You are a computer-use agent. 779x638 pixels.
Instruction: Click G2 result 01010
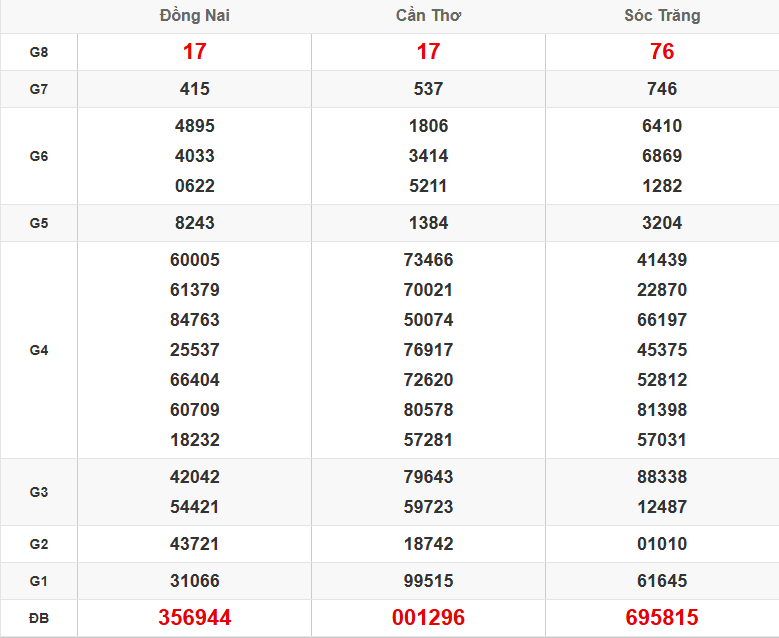[x=662, y=544]
